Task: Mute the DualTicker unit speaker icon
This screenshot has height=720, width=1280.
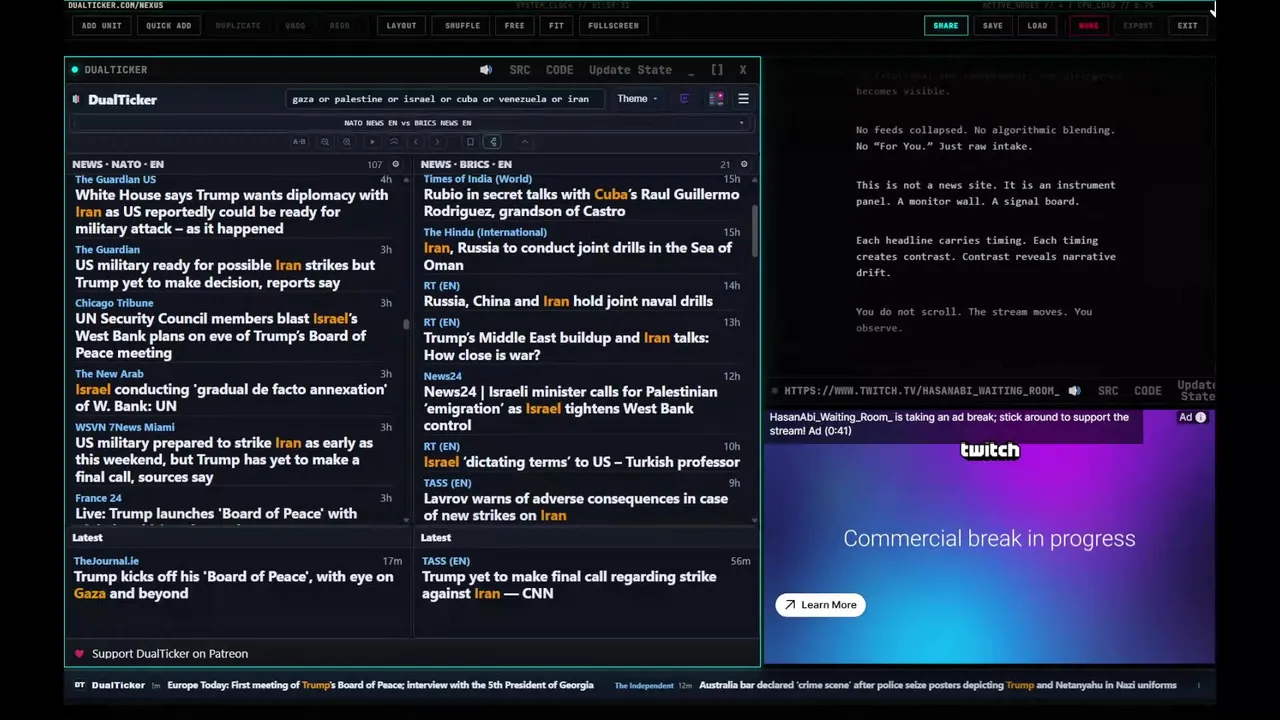Action: (x=486, y=70)
